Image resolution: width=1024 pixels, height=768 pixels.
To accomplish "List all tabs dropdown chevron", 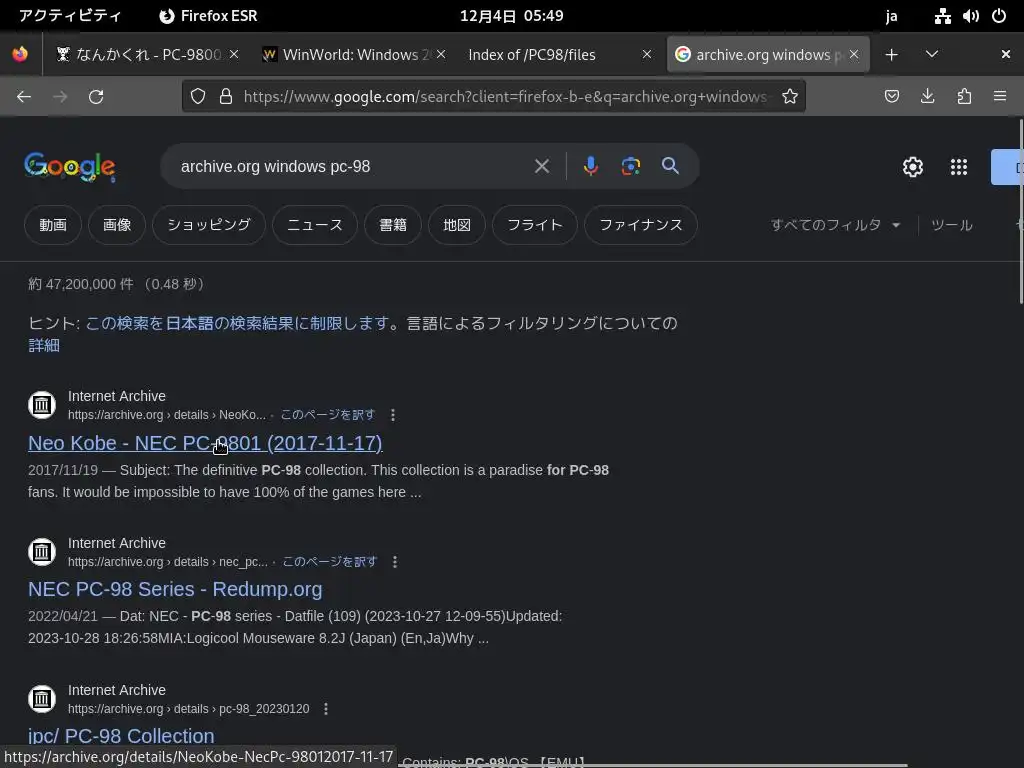I will pos(932,54).
